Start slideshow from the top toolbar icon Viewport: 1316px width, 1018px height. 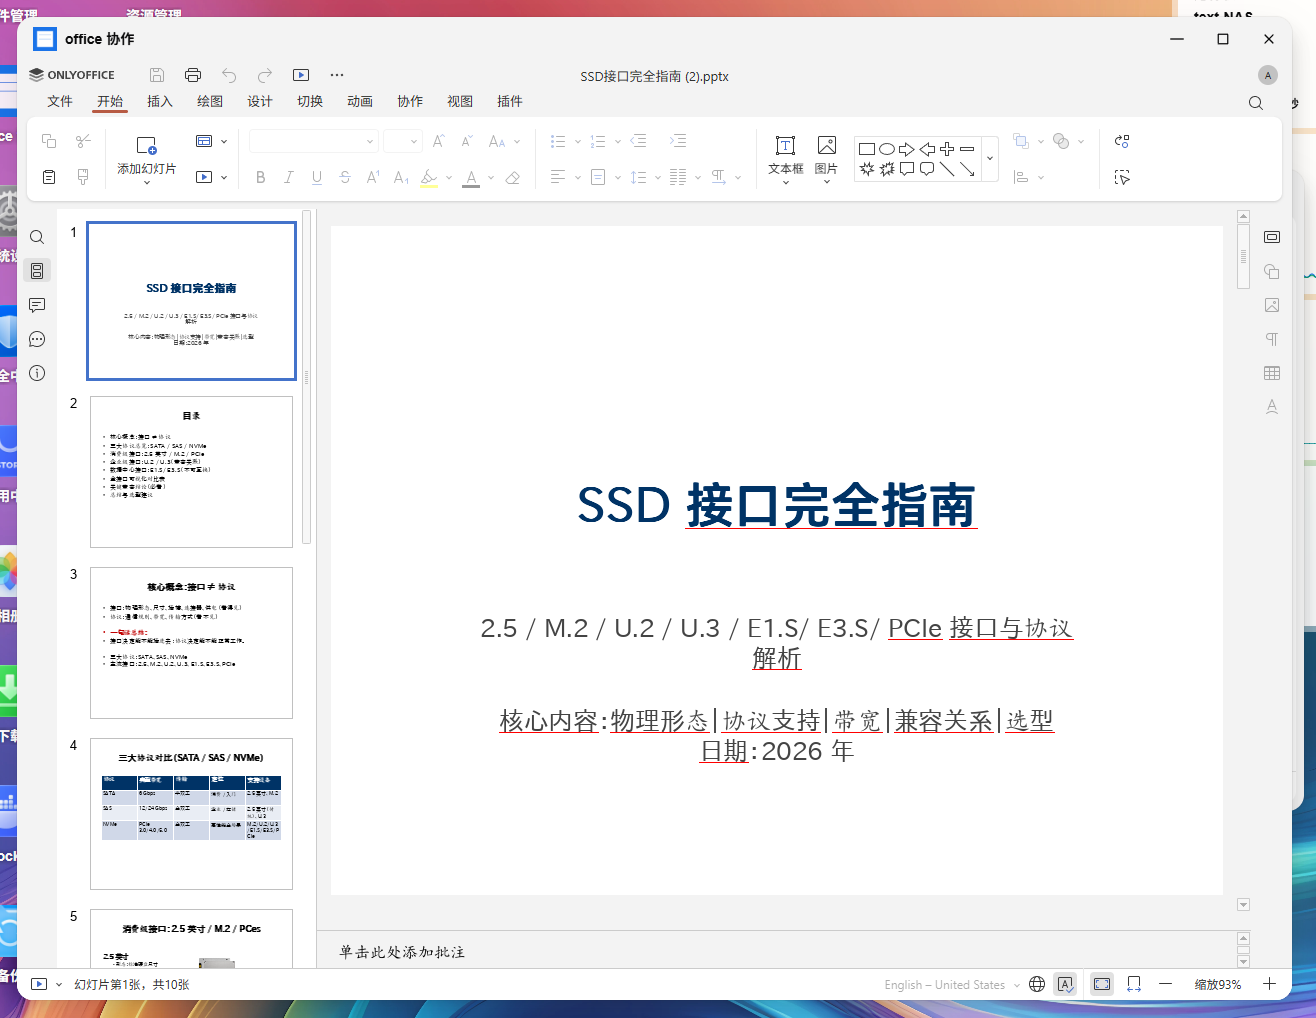tap(301, 75)
